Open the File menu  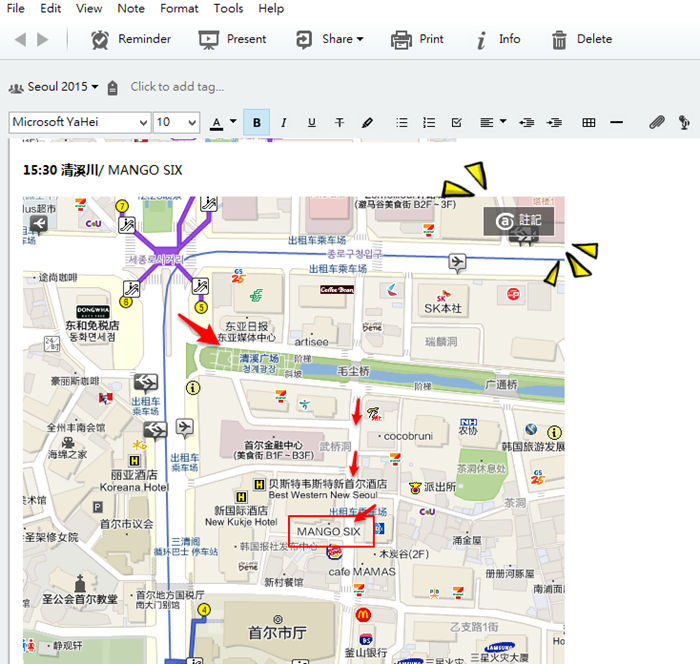[x=16, y=8]
